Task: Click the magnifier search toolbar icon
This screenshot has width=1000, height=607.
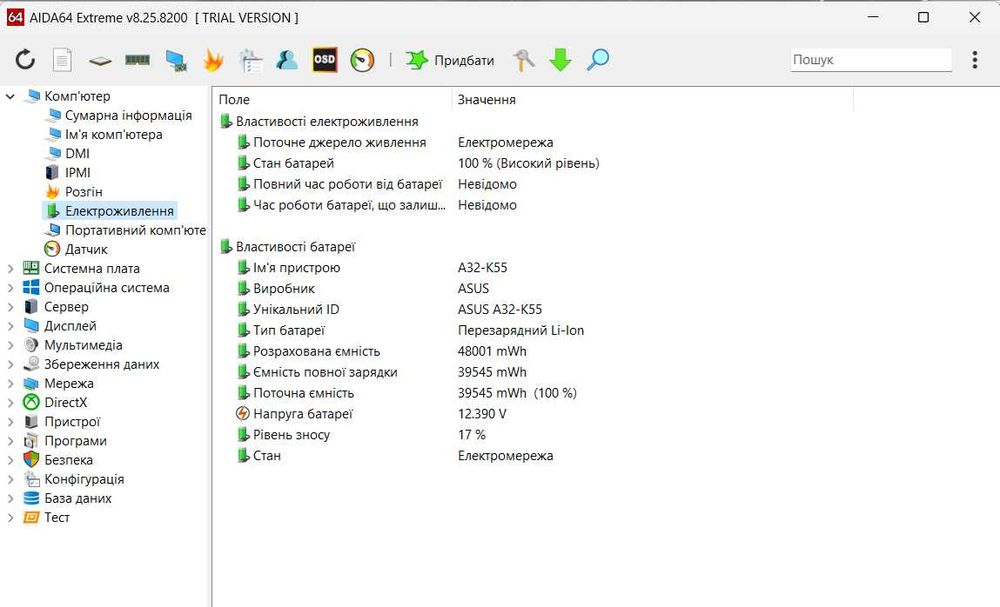Action: (x=598, y=60)
